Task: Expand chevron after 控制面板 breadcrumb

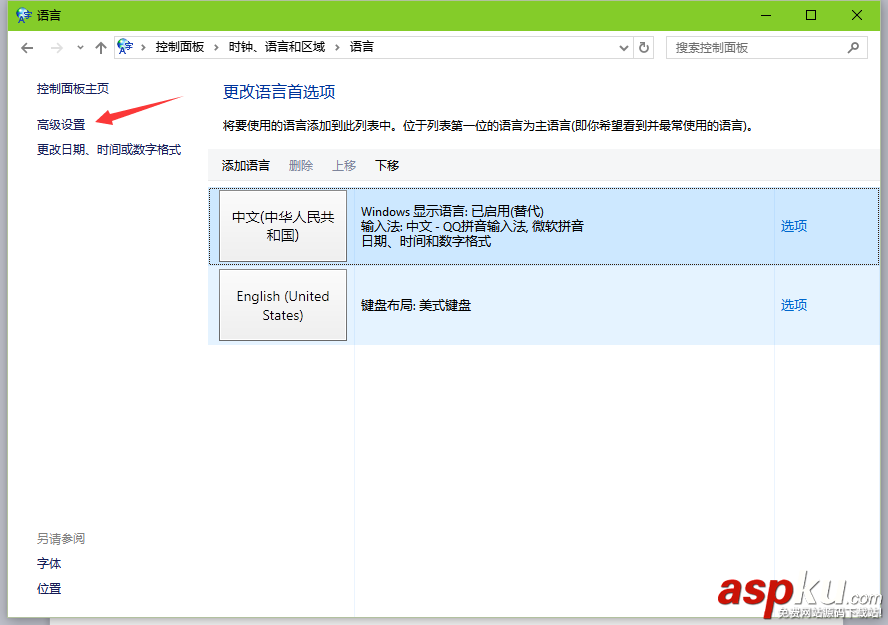Action: [216, 48]
